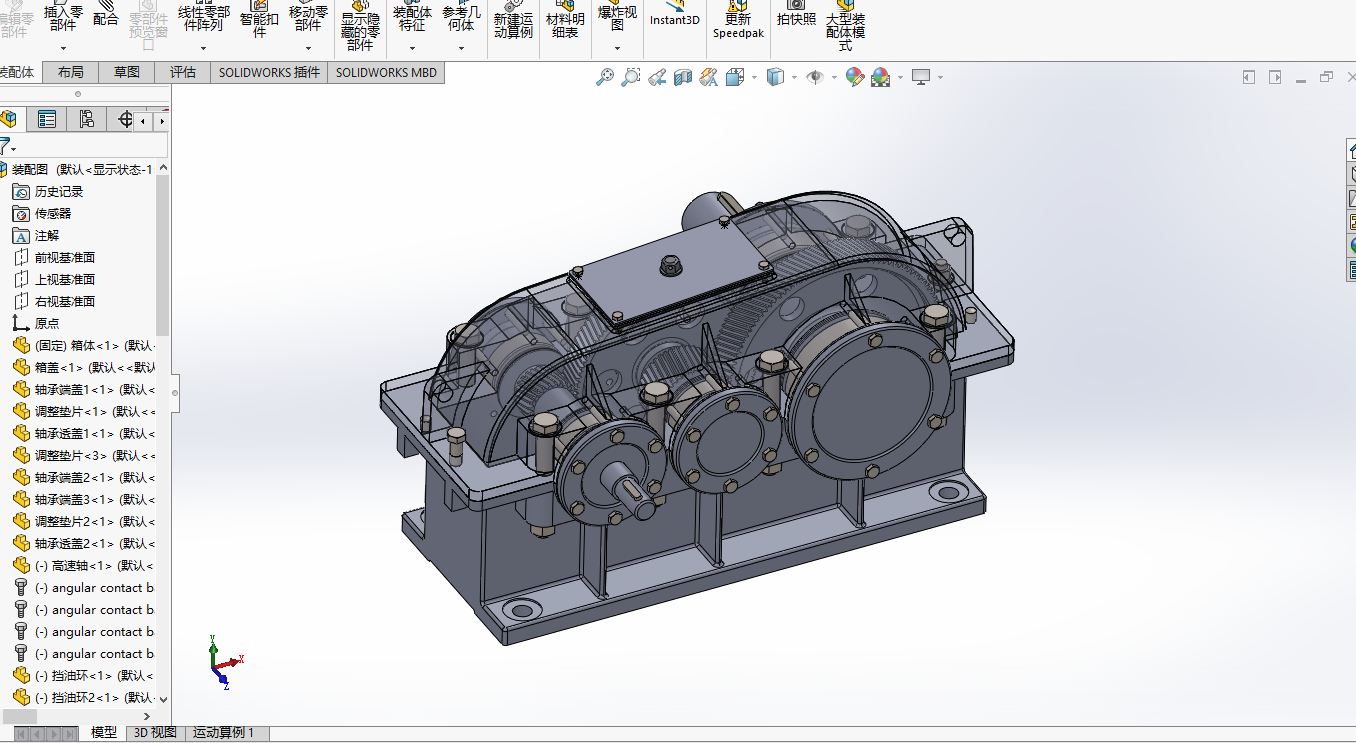
Task: Switch to the 评估 ribbon tab
Action: (182, 72)
